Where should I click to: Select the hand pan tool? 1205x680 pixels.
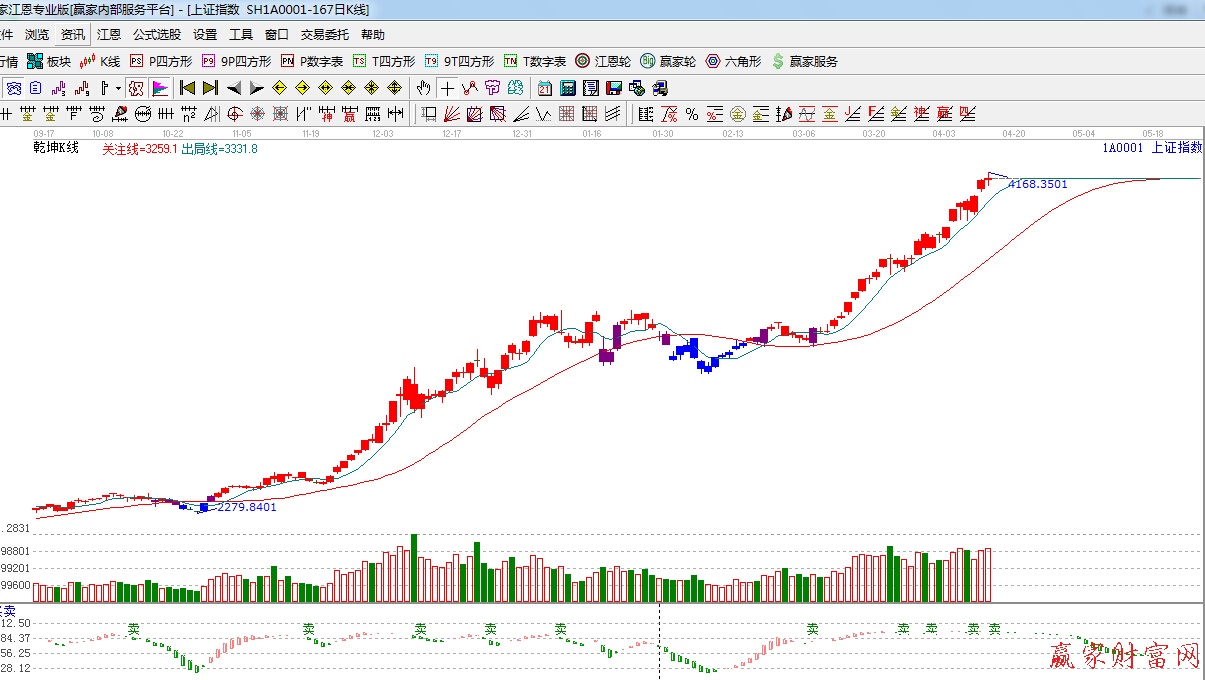[424, 88]
